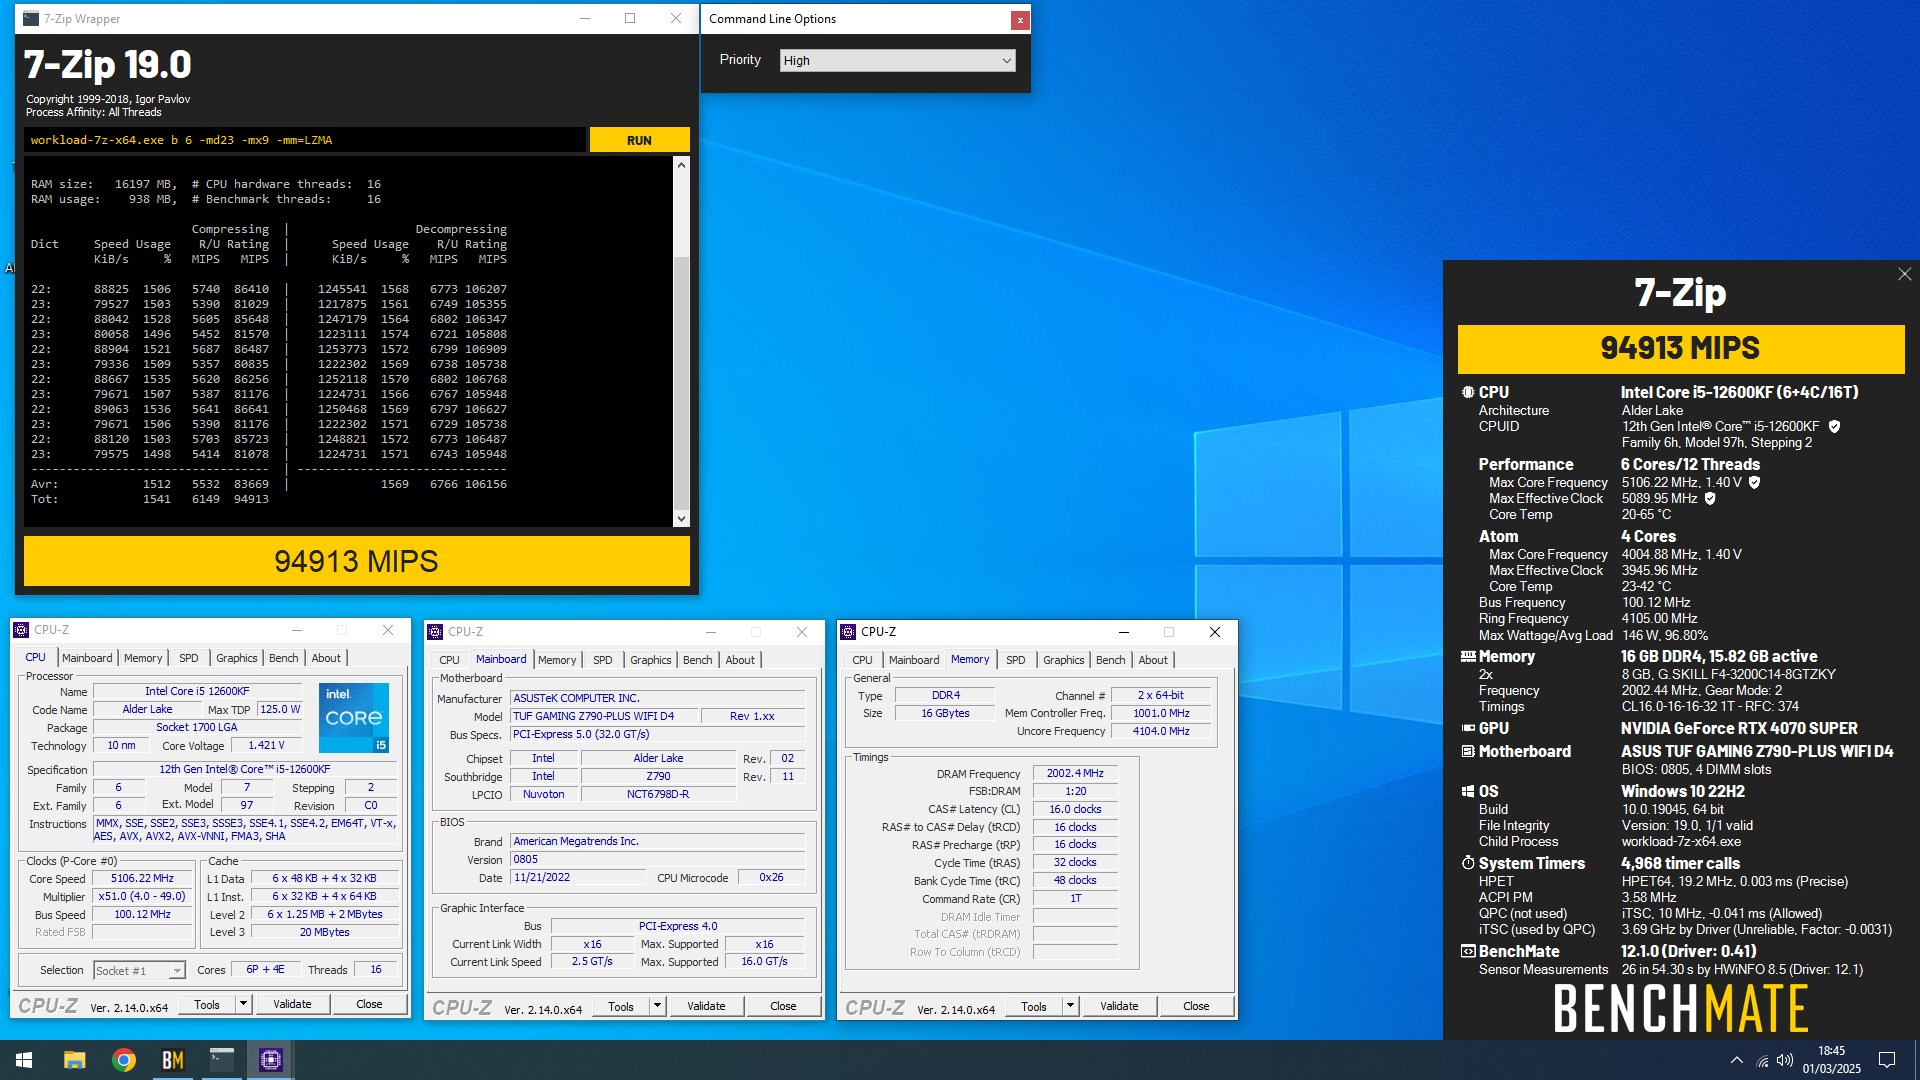Open Bench tab in left CPU-Z window
The height and width of the screenshot is (1080, 1920).
284,658
